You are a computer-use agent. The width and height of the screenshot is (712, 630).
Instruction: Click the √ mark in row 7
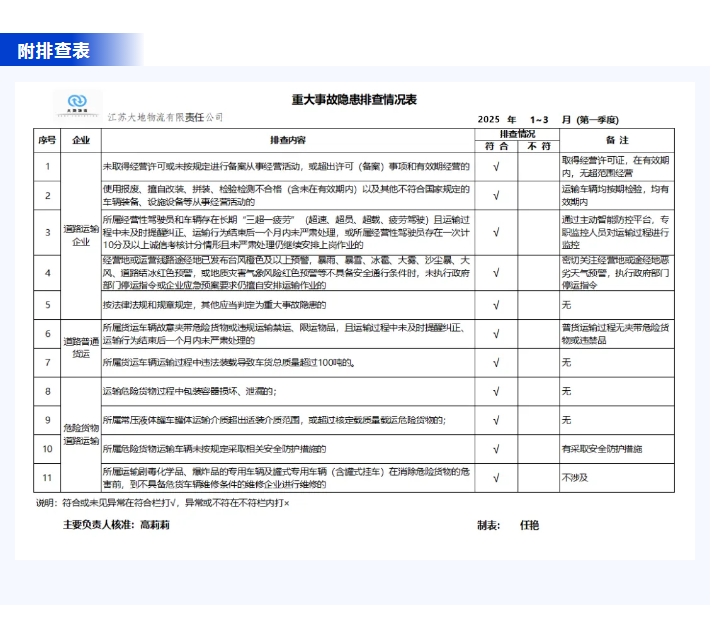tap(496, 363)
